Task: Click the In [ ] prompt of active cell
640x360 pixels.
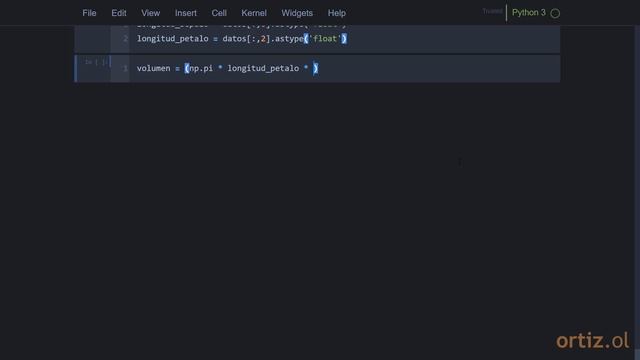Action: pos(96,62)
